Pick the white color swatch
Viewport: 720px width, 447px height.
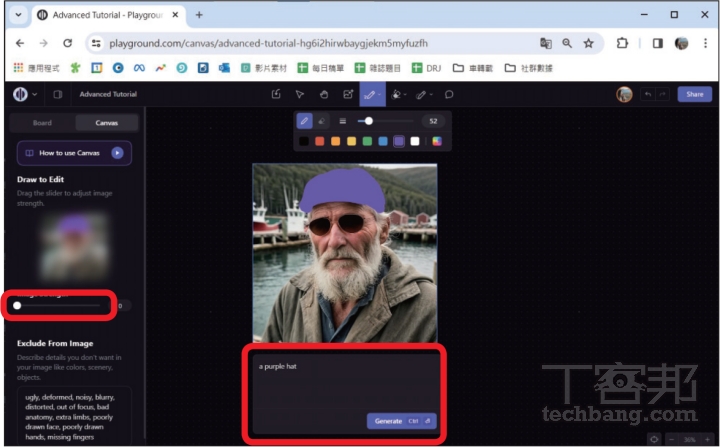415,141
